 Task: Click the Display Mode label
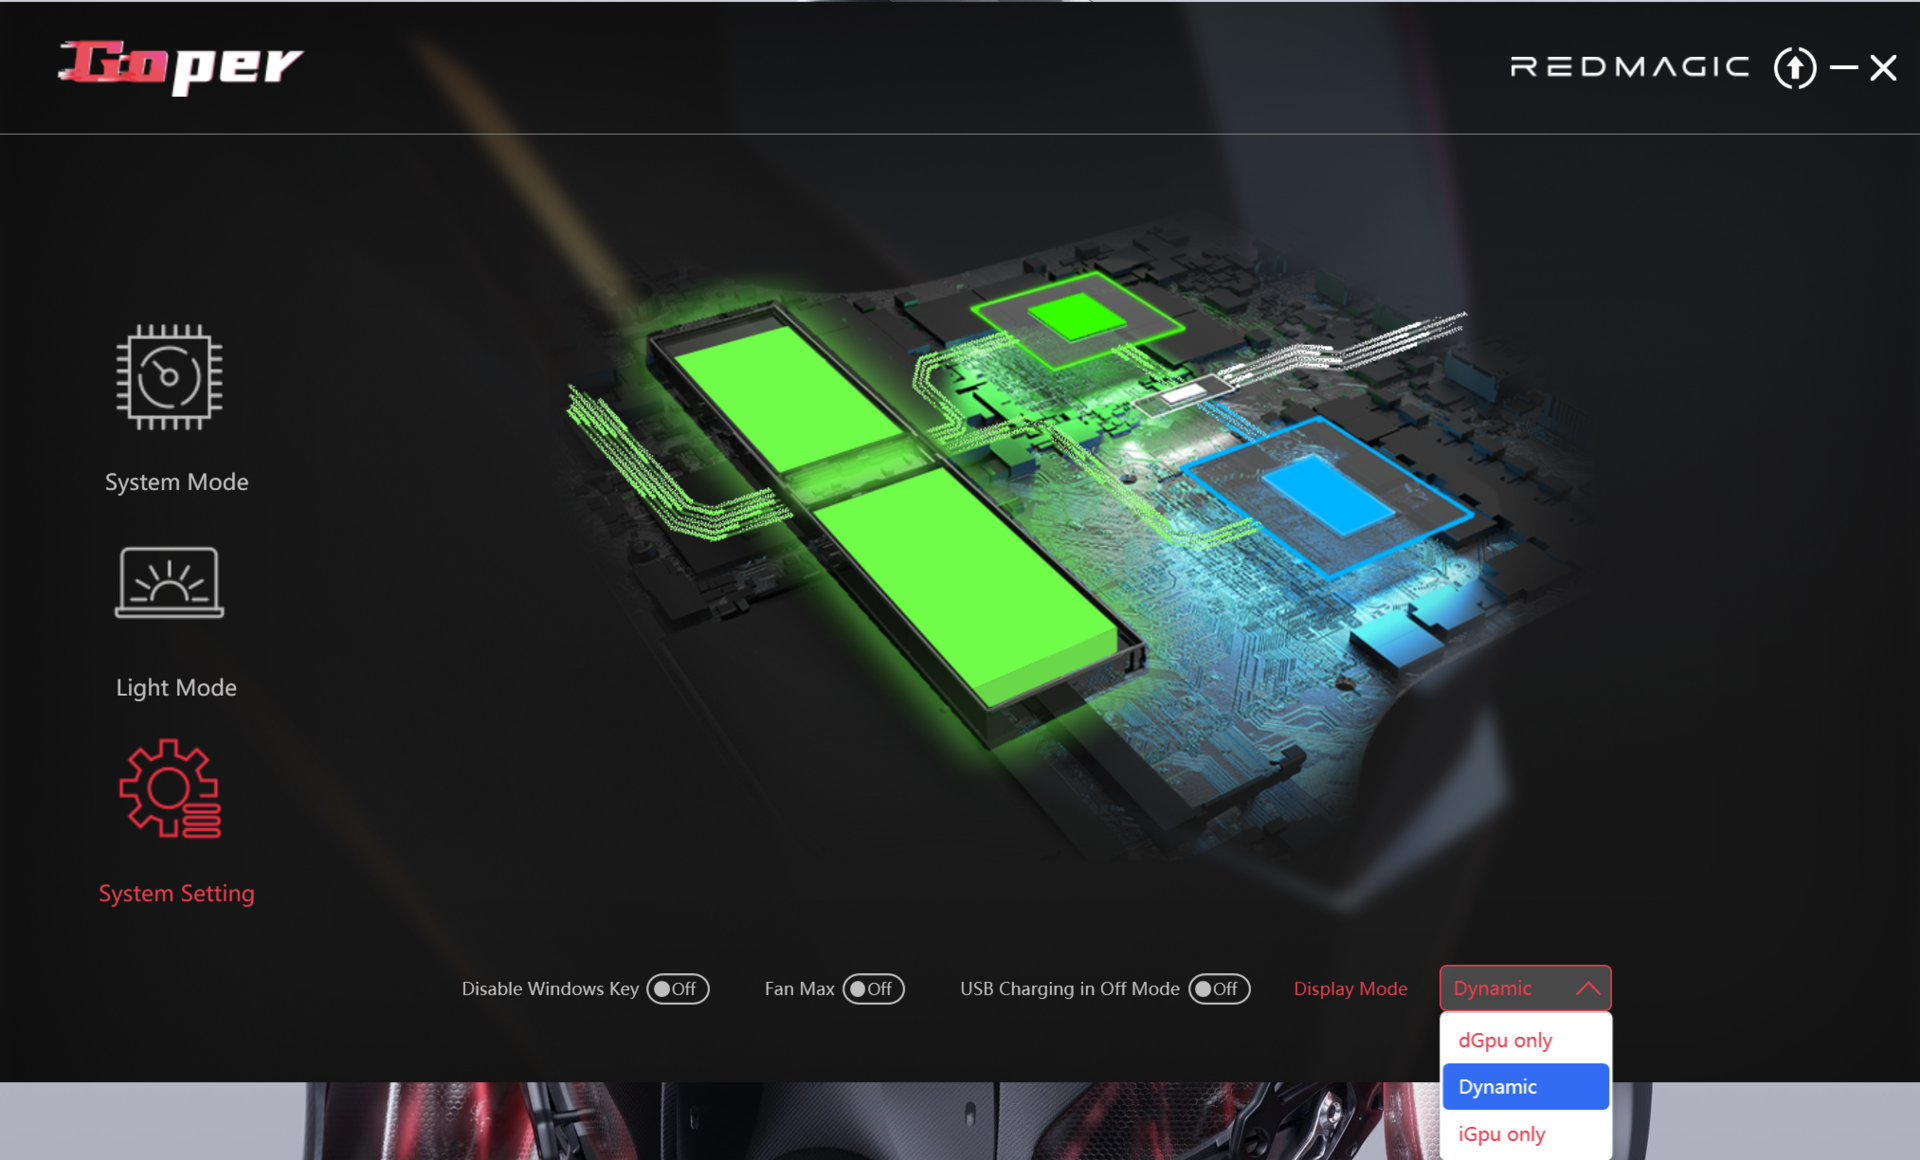click(1350, 988)
